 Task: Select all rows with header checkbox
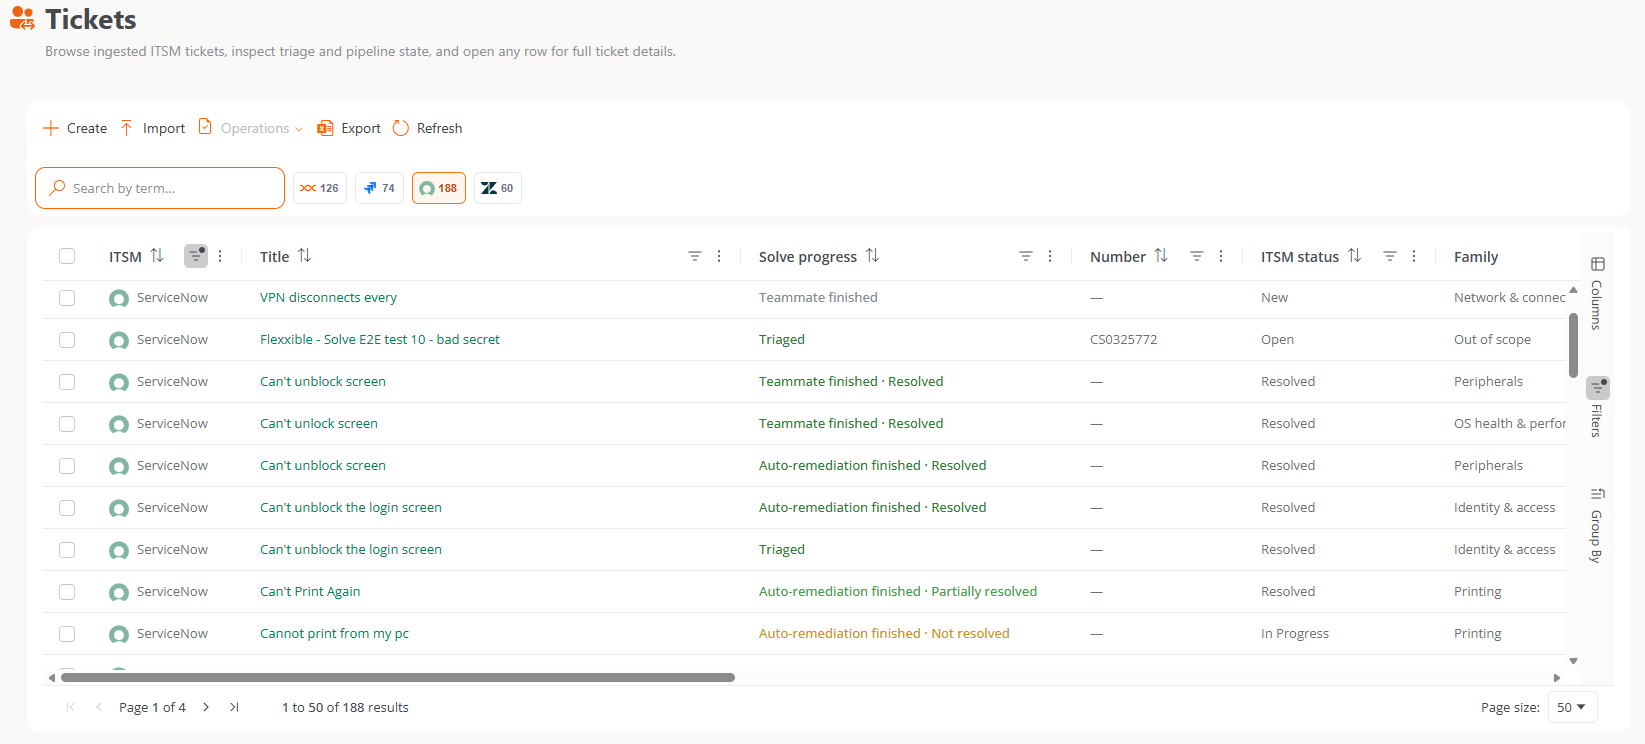67,256
